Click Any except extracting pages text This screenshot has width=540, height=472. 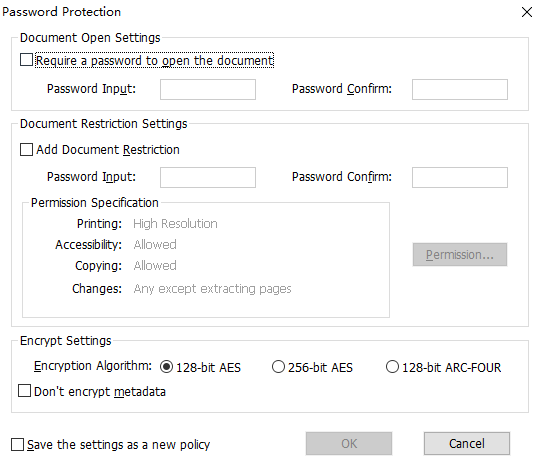coord(212,289)
